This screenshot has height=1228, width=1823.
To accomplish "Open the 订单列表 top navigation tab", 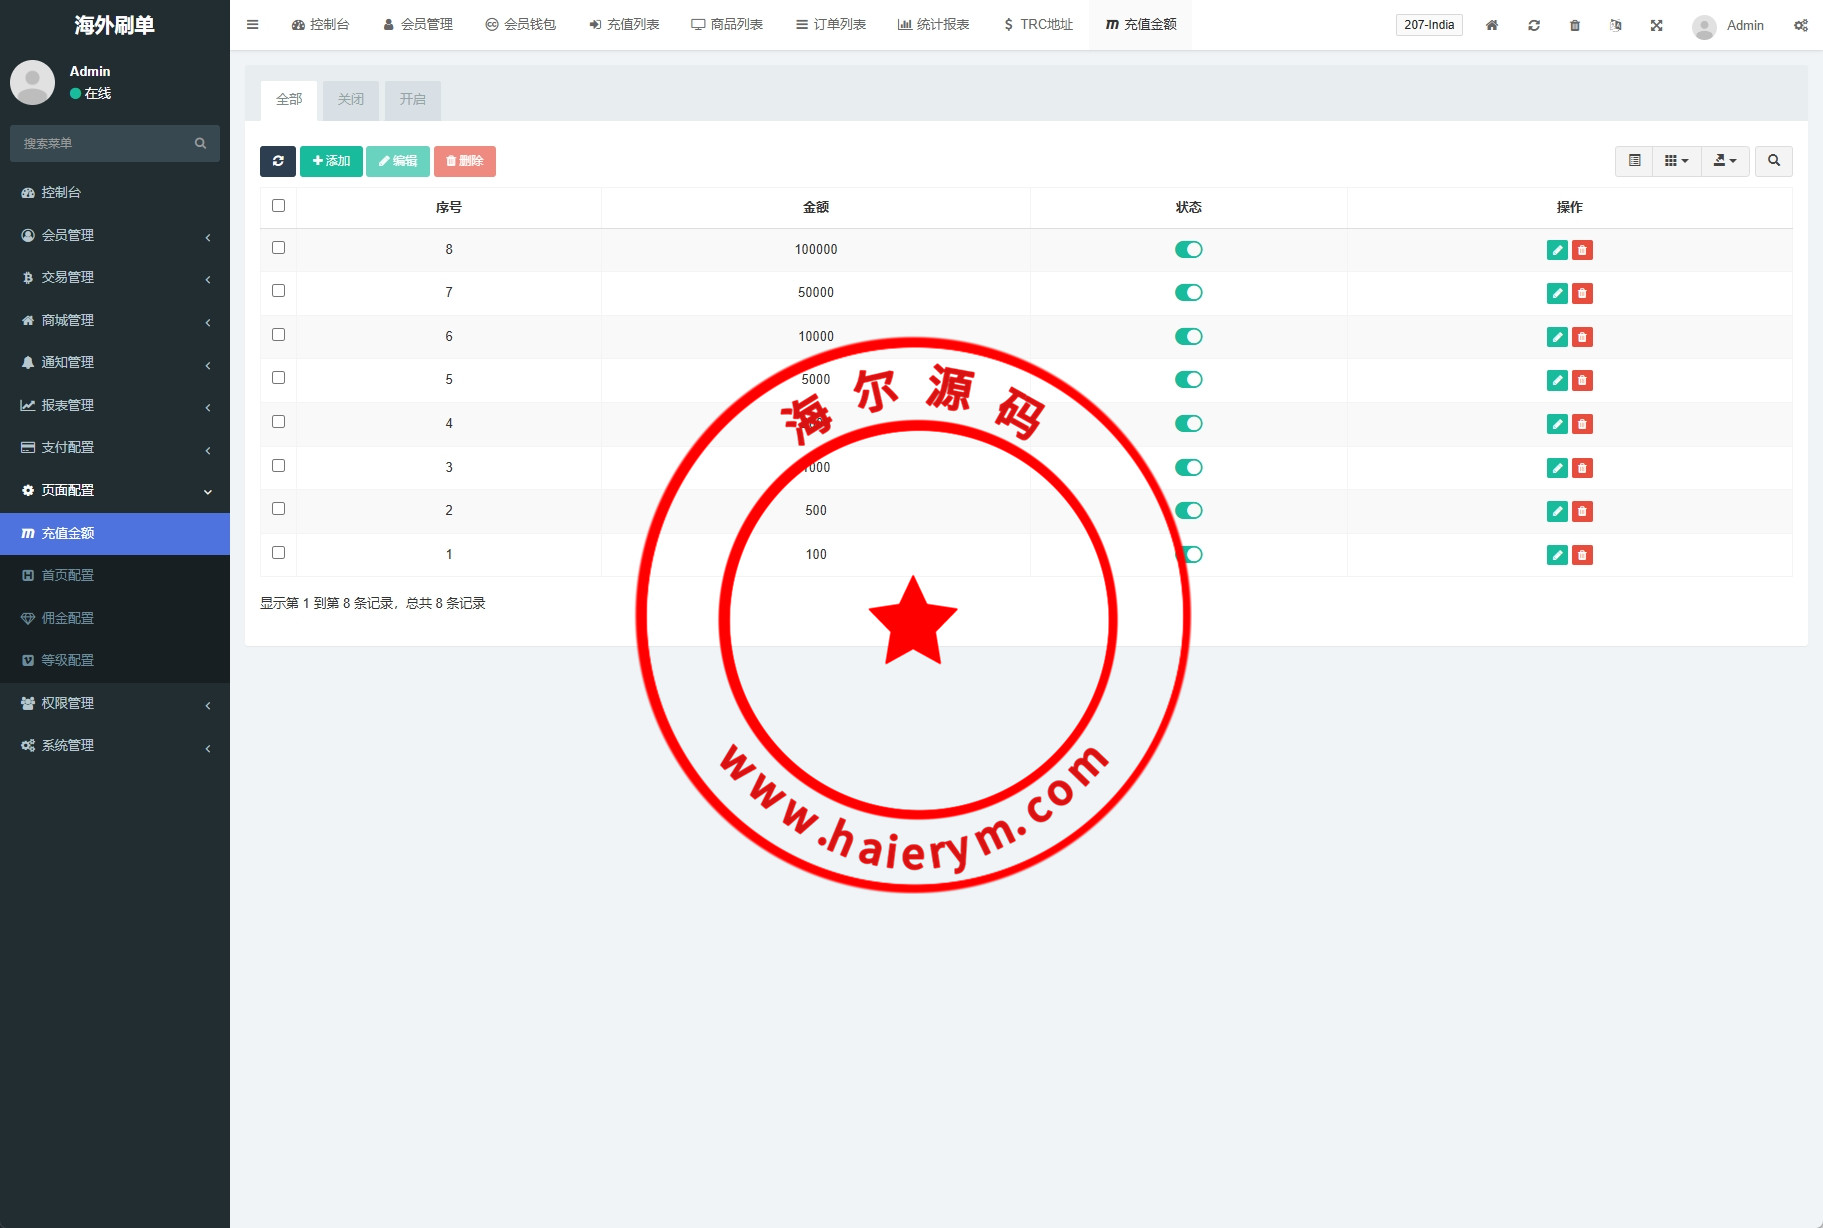I will click(830, 25).
